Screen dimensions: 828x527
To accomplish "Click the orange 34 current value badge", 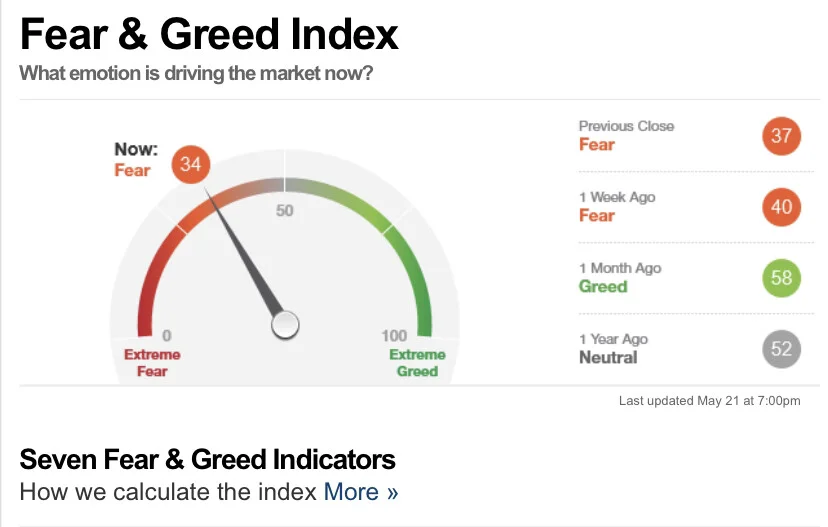I will tap(191, 164).
